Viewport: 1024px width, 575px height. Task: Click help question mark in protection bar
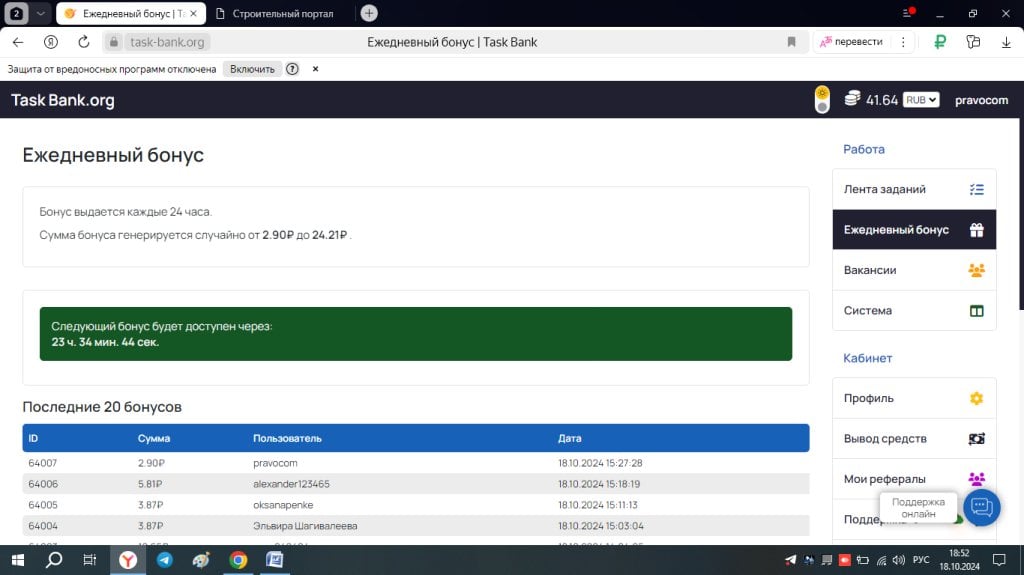click(x=292, y=69)
